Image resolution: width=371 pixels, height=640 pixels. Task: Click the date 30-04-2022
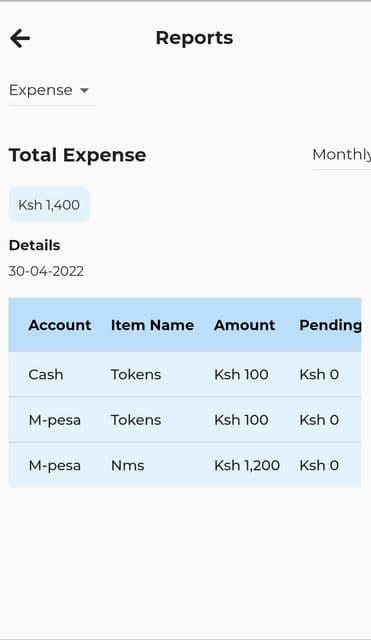[46, 271]
